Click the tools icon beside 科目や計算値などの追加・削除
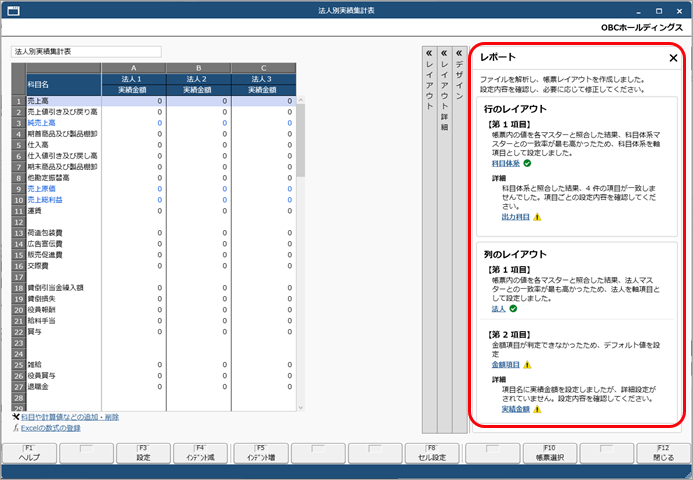Screen dimensions: 693x480 tap(16, 417)
